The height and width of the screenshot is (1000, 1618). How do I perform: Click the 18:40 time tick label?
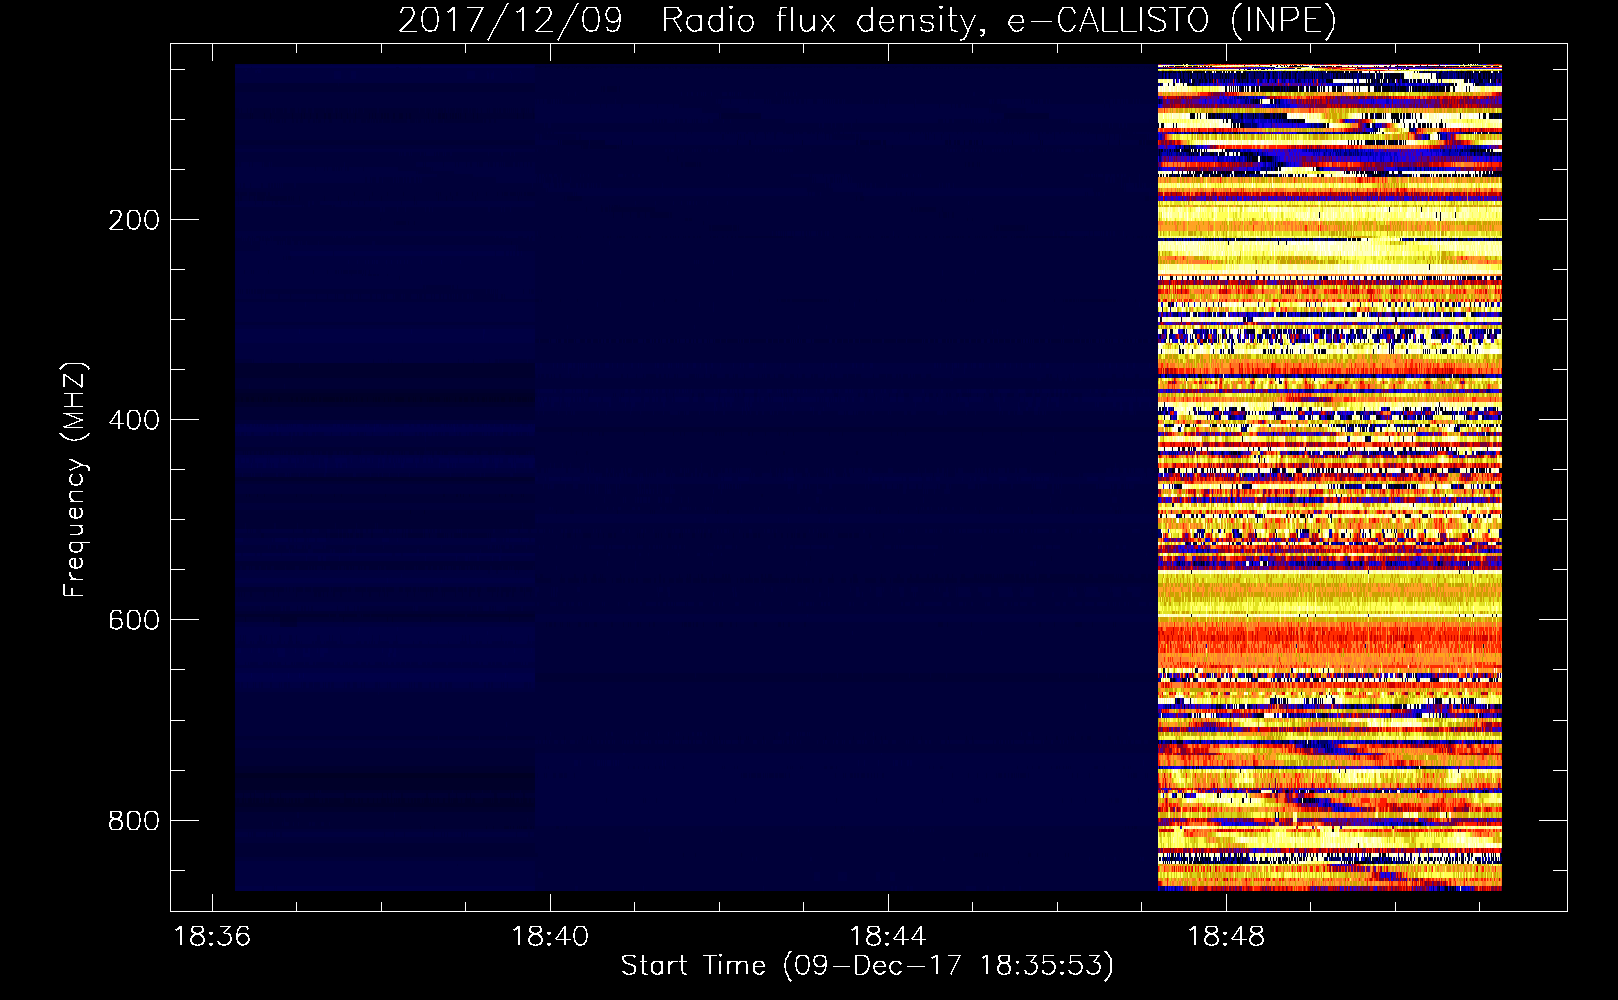[550, 937]
